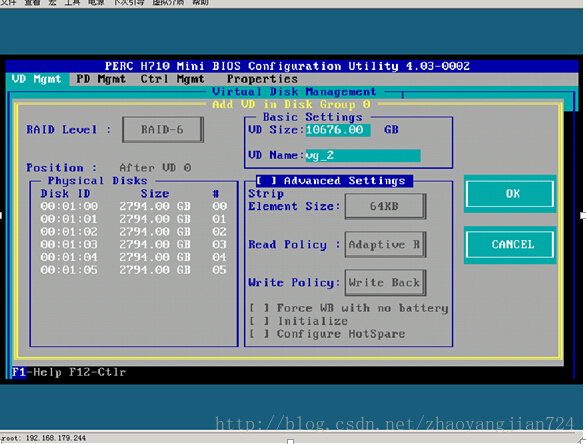Enable Force WB with no battery checkbox
The image size is (586, 444).
coord(259,308)
